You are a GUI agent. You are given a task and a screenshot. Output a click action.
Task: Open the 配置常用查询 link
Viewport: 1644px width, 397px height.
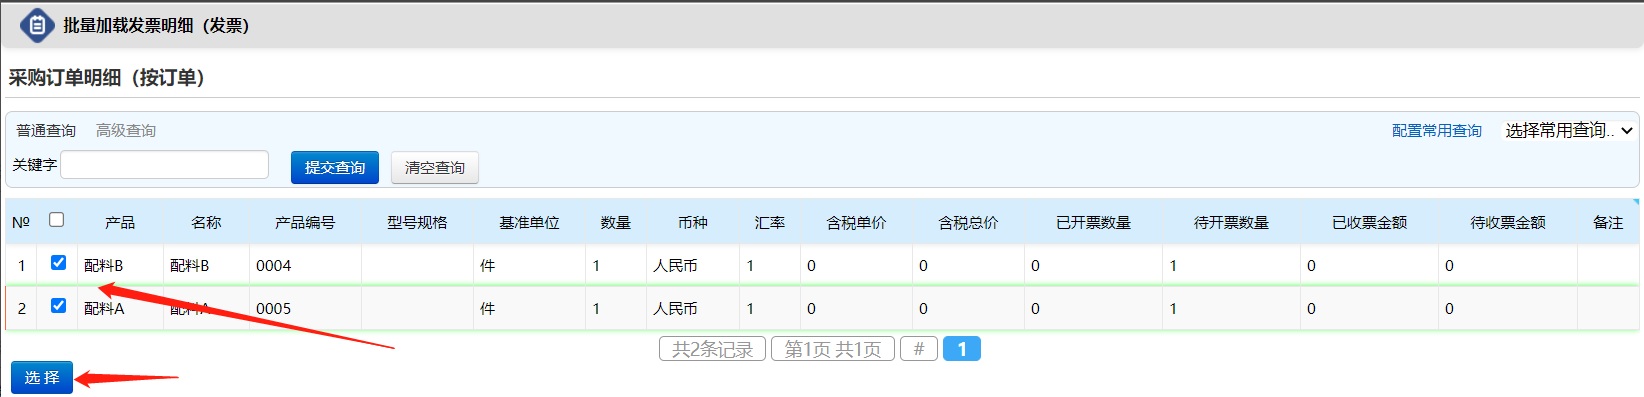coord(1437,131)
